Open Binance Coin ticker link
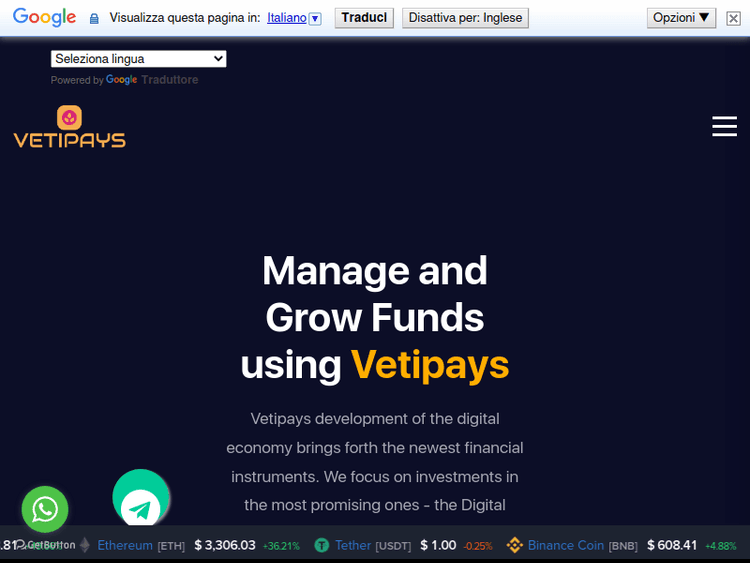 565,545
